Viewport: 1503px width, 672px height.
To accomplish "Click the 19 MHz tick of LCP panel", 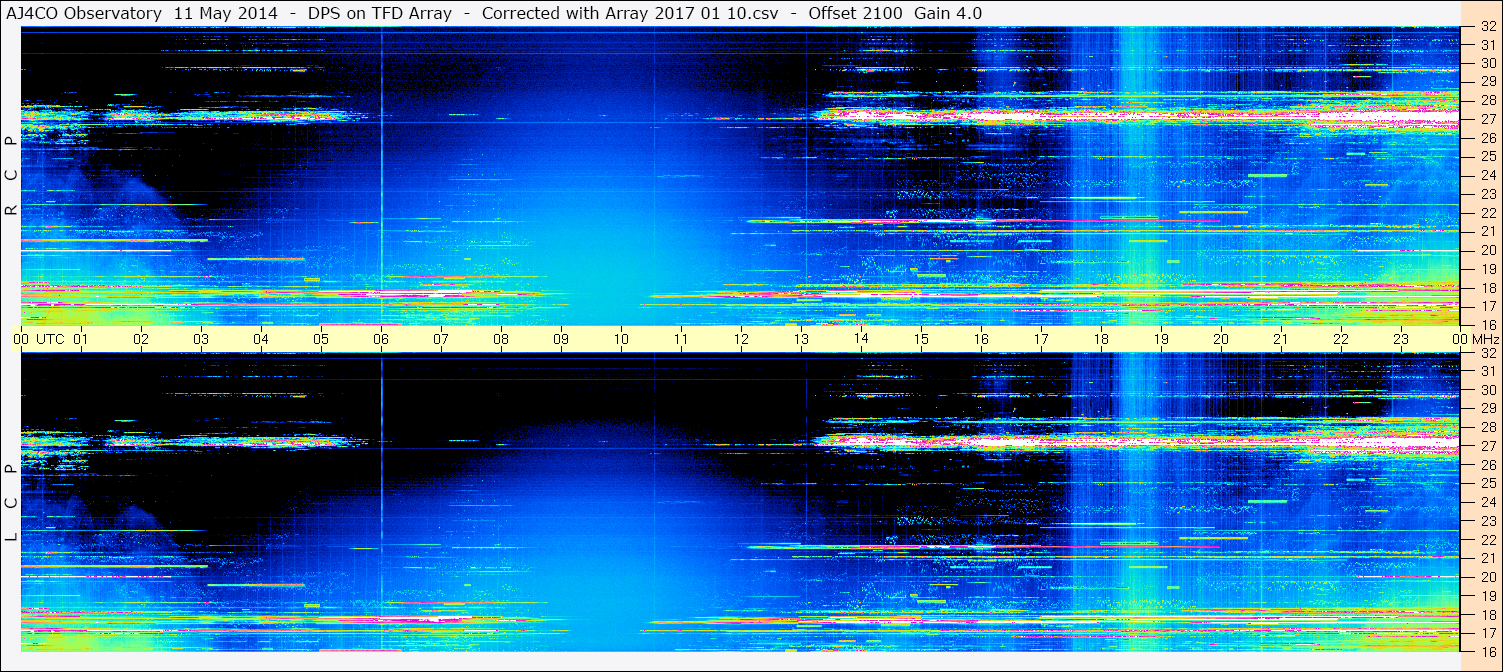I will pos(1487,596).
